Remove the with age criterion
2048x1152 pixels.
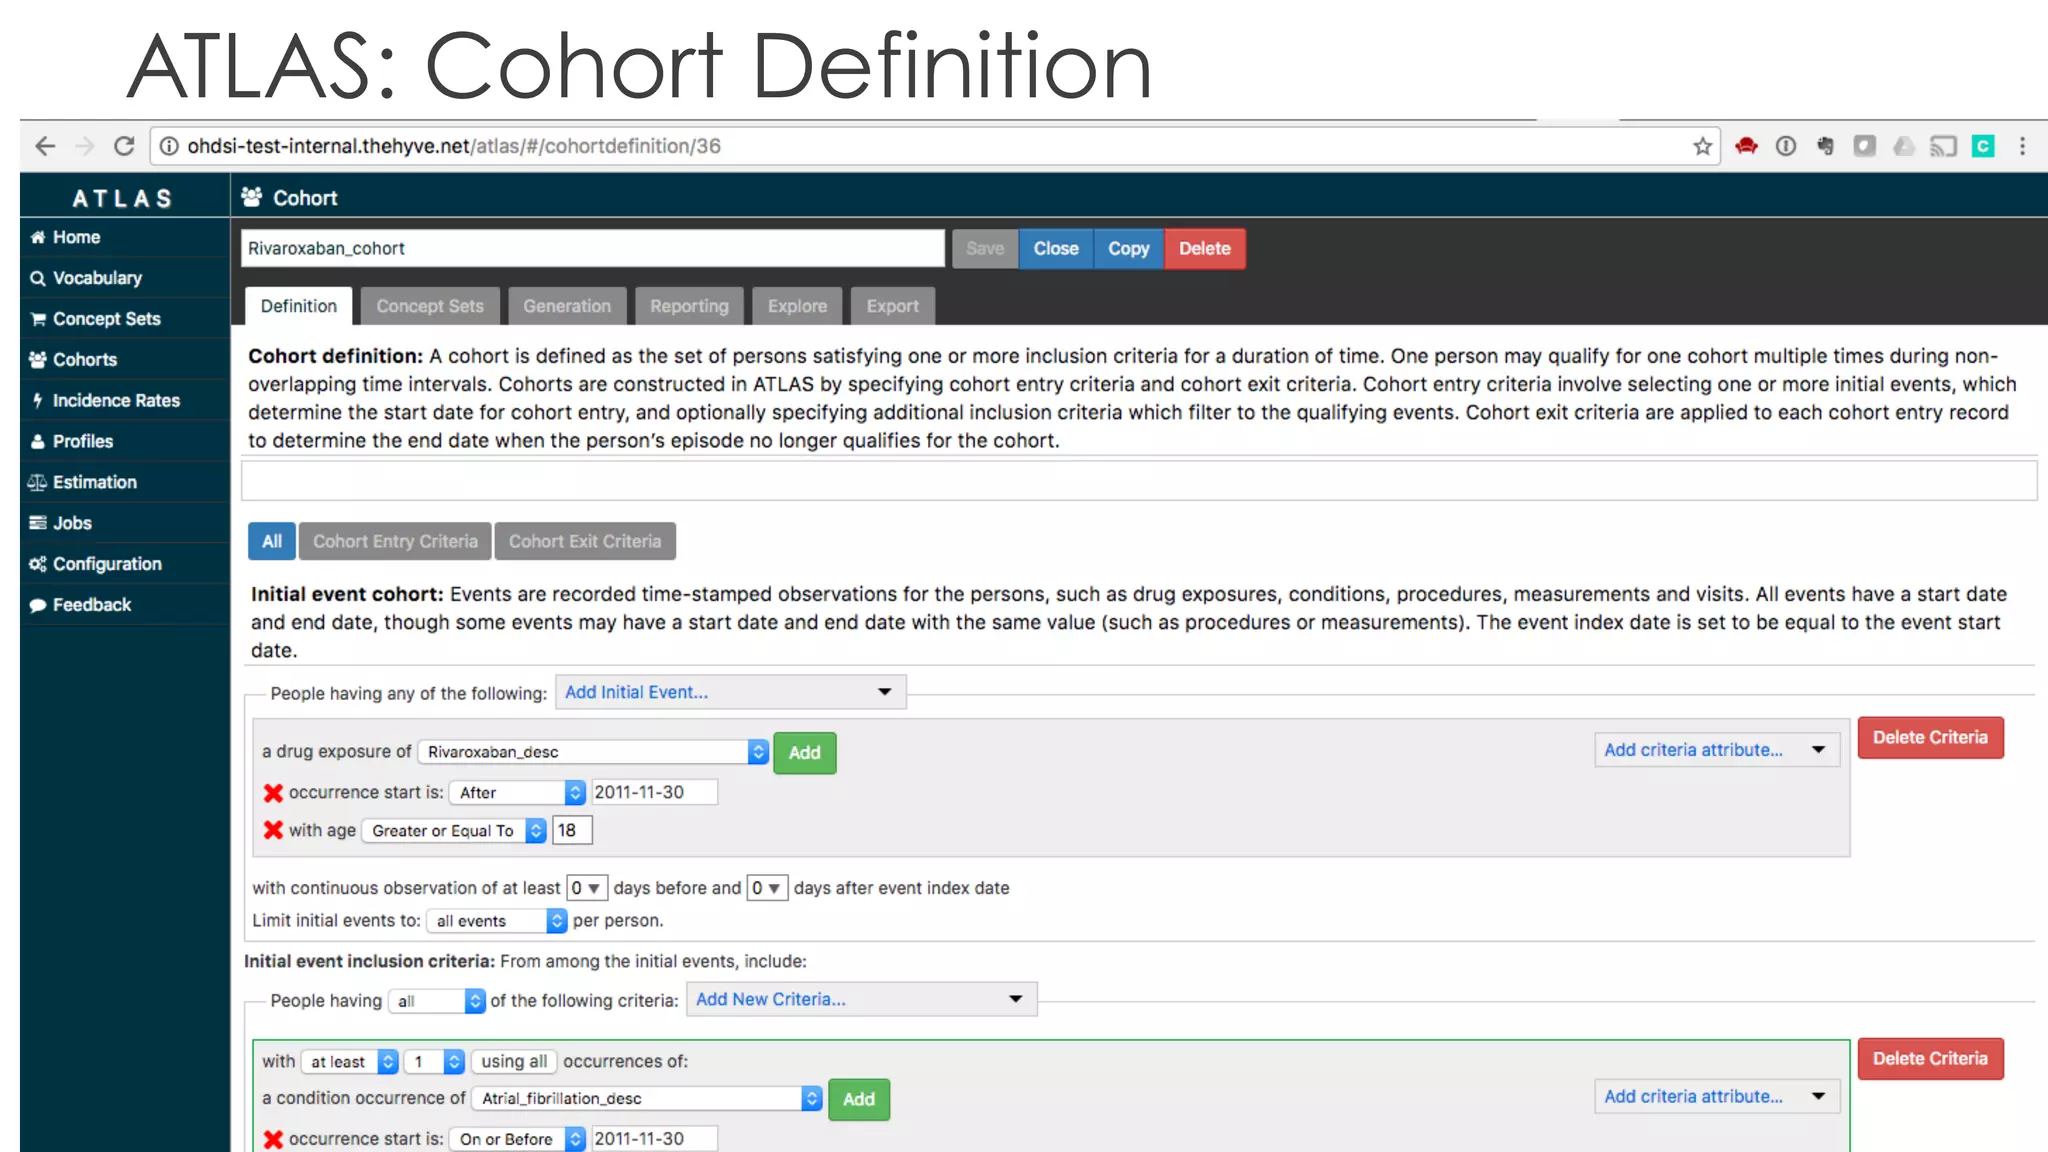[x=273, y=830]
